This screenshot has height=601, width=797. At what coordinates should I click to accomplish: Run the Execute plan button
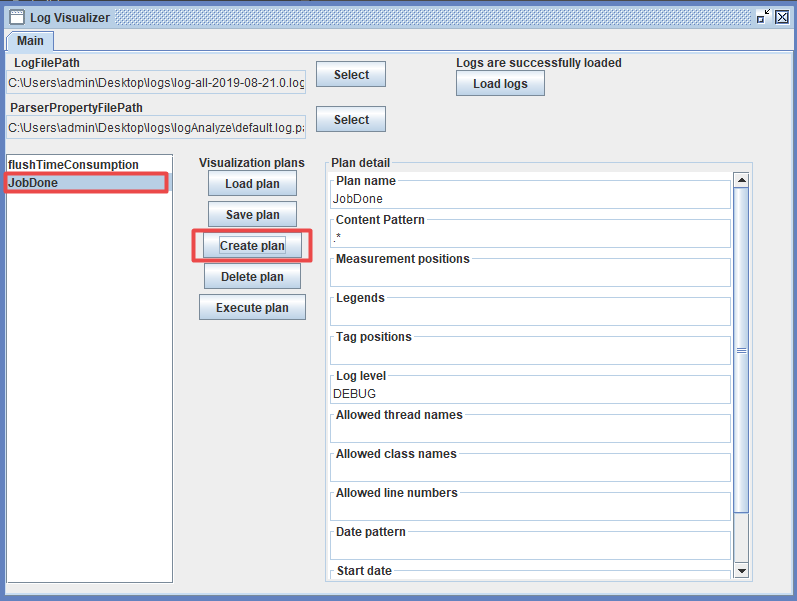point(252,308)
